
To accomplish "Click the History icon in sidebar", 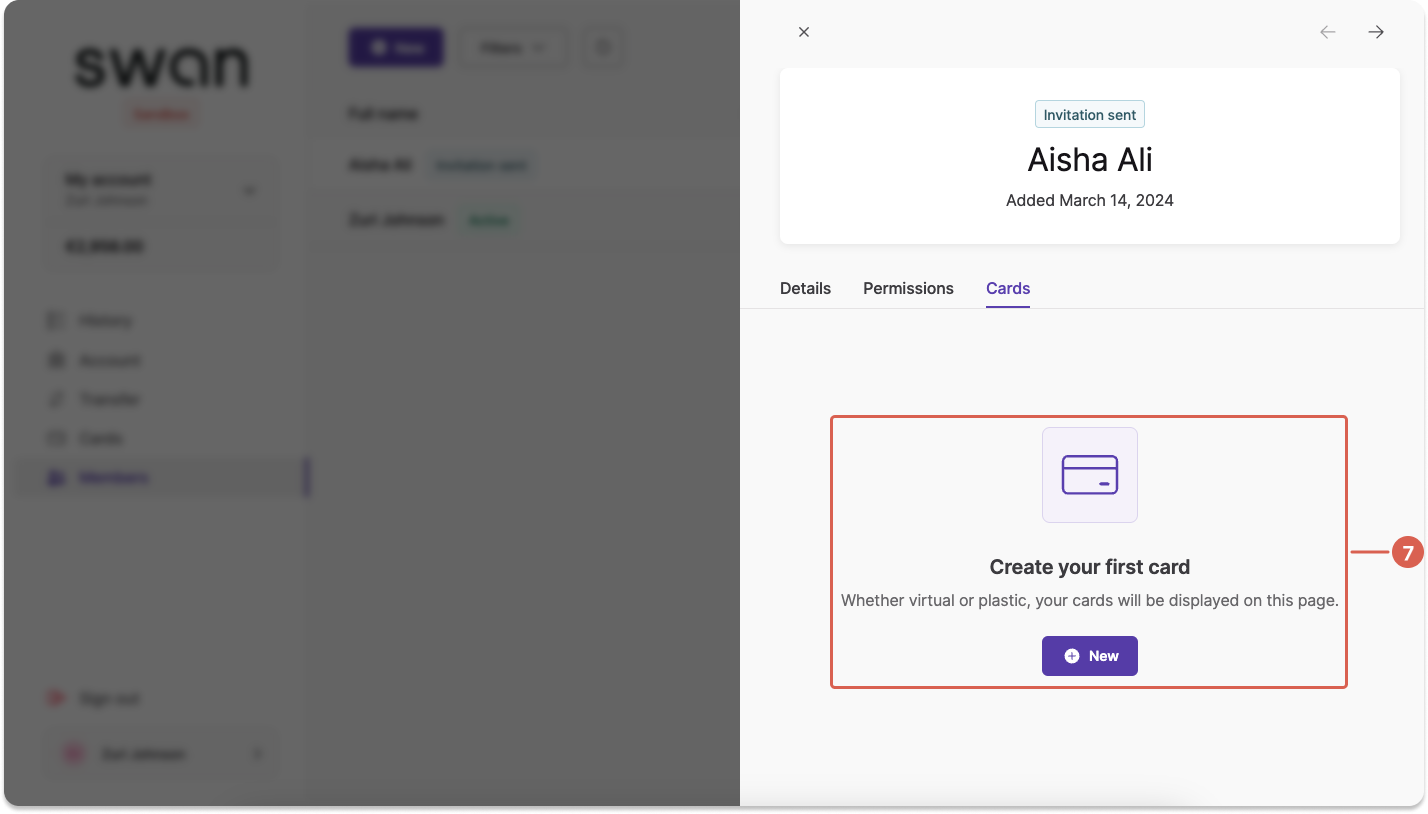I will pyautogui.click(x=56, y=321).
